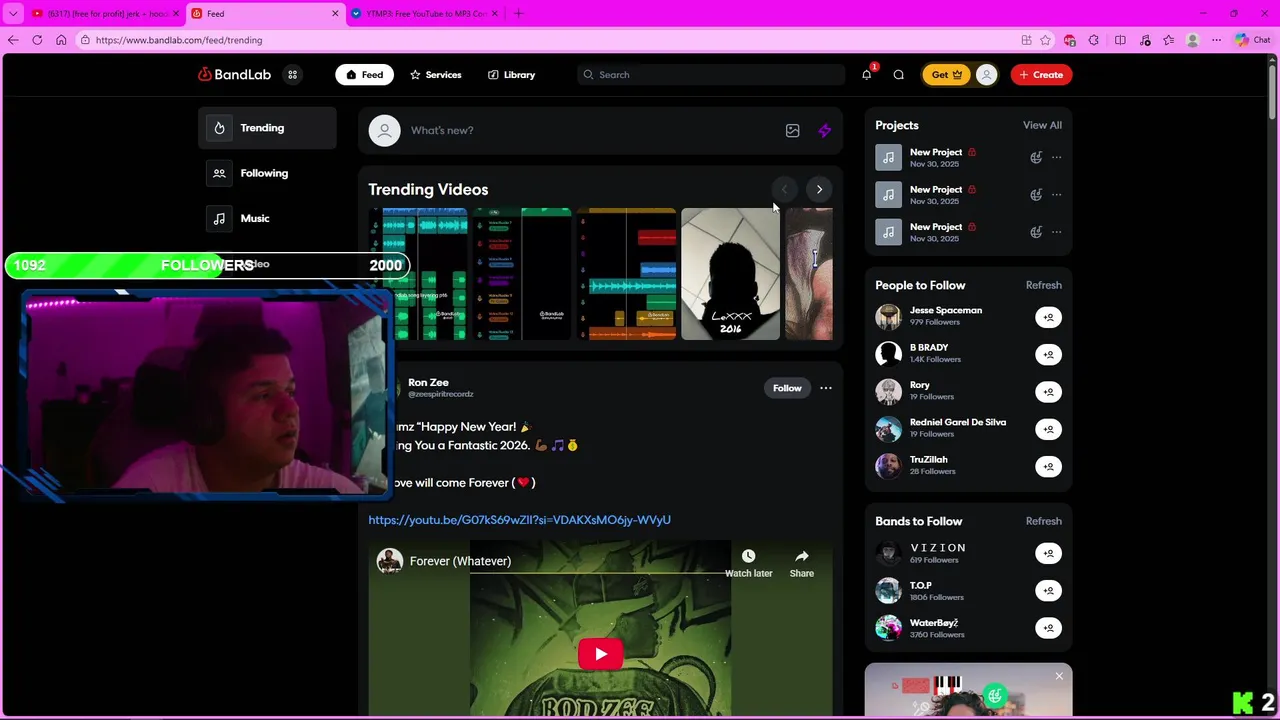Open the notifications bell
The width and height of the screenshot is (1280, 720).
(x=867, y=75)
